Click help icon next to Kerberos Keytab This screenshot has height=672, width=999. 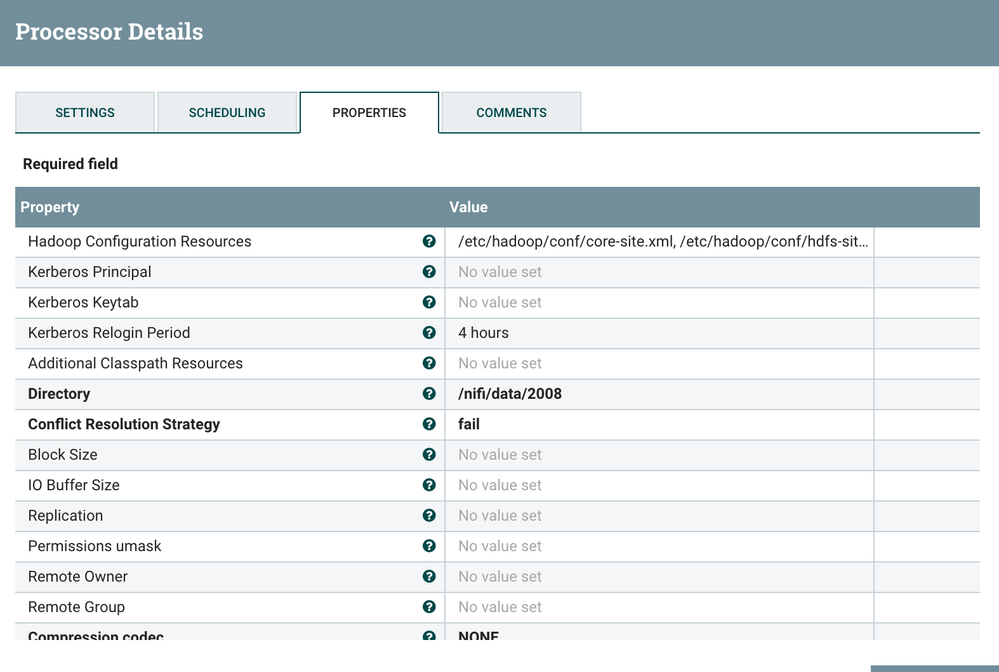429,303
